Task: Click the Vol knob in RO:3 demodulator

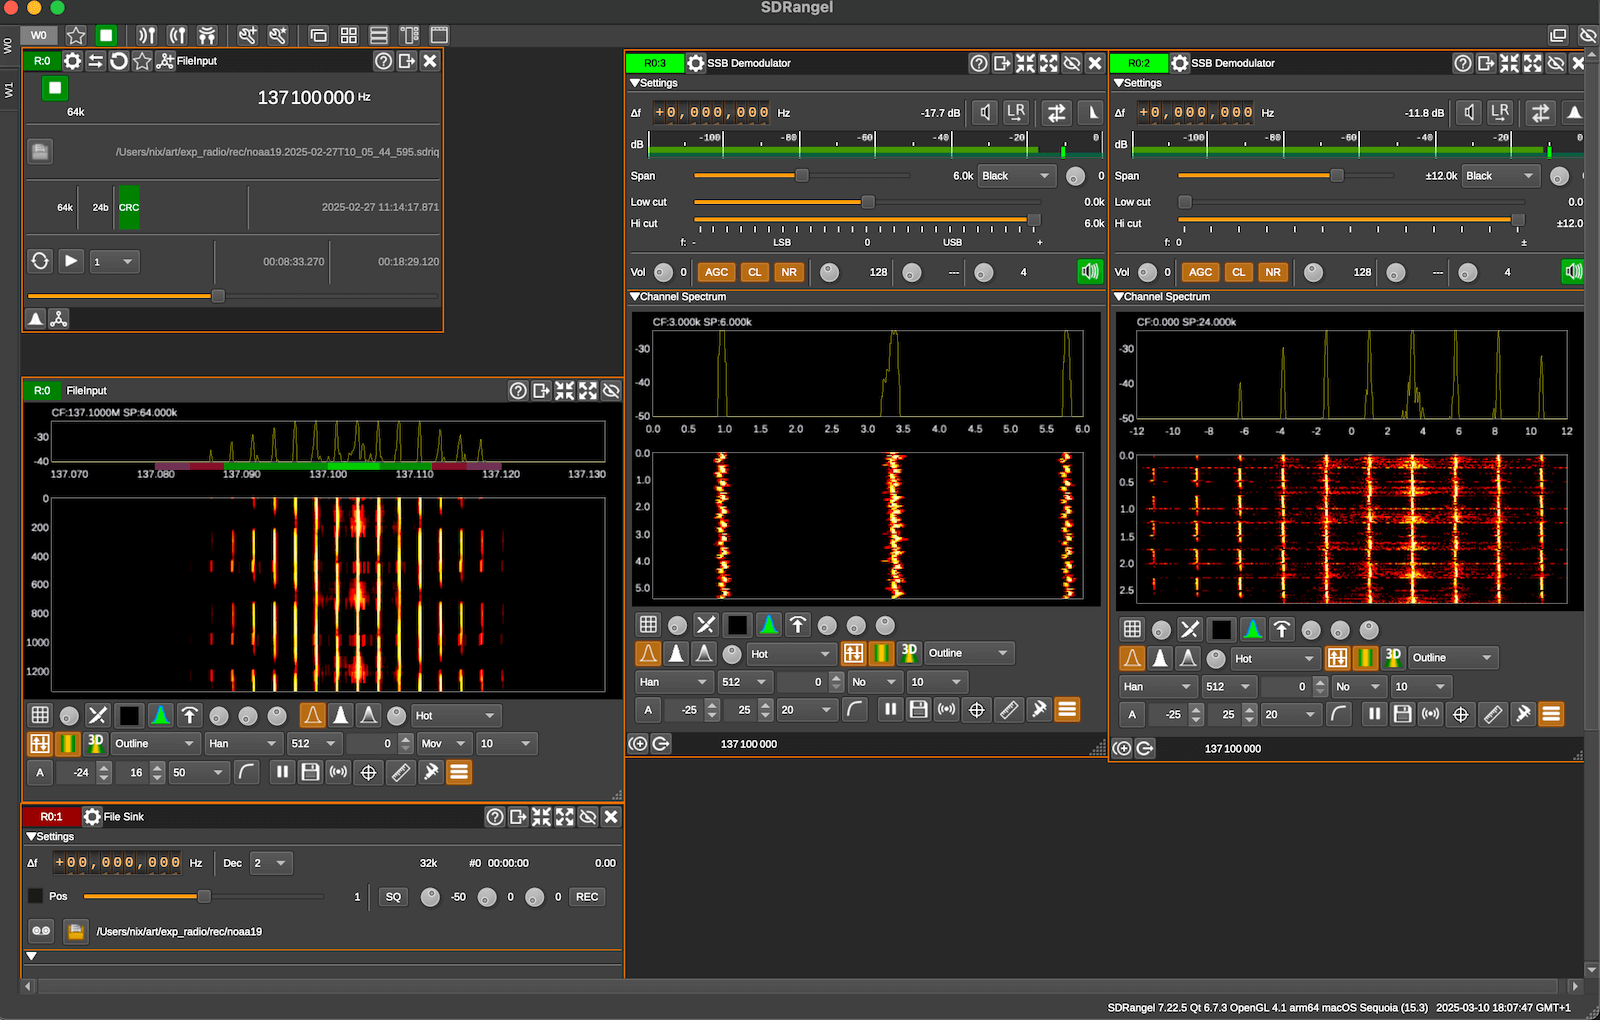Action: [x=663, y=272]
